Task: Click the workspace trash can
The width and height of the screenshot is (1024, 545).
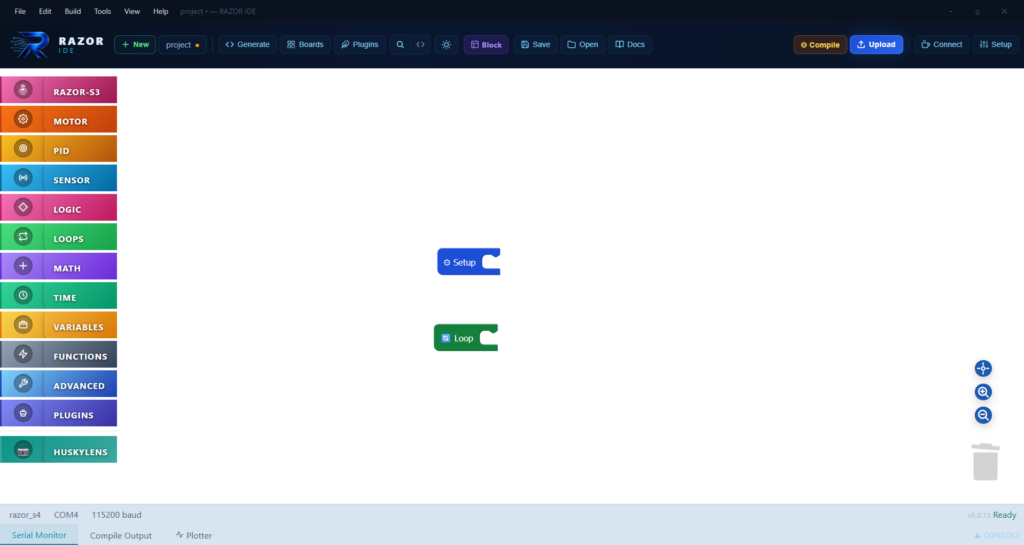Action: point(985,462)
